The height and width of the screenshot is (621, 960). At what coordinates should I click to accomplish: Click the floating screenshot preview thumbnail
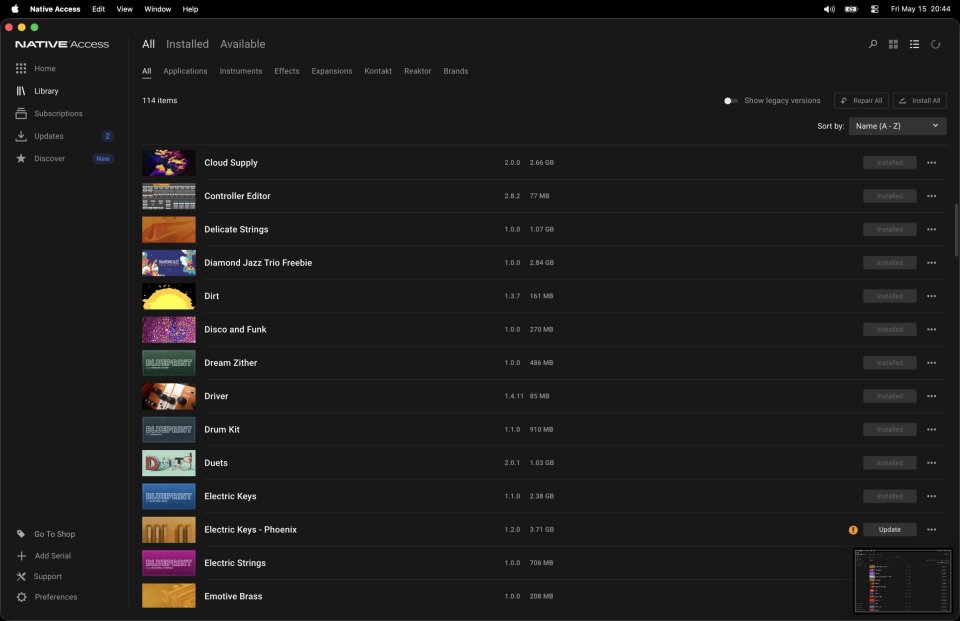pos(903,581)
